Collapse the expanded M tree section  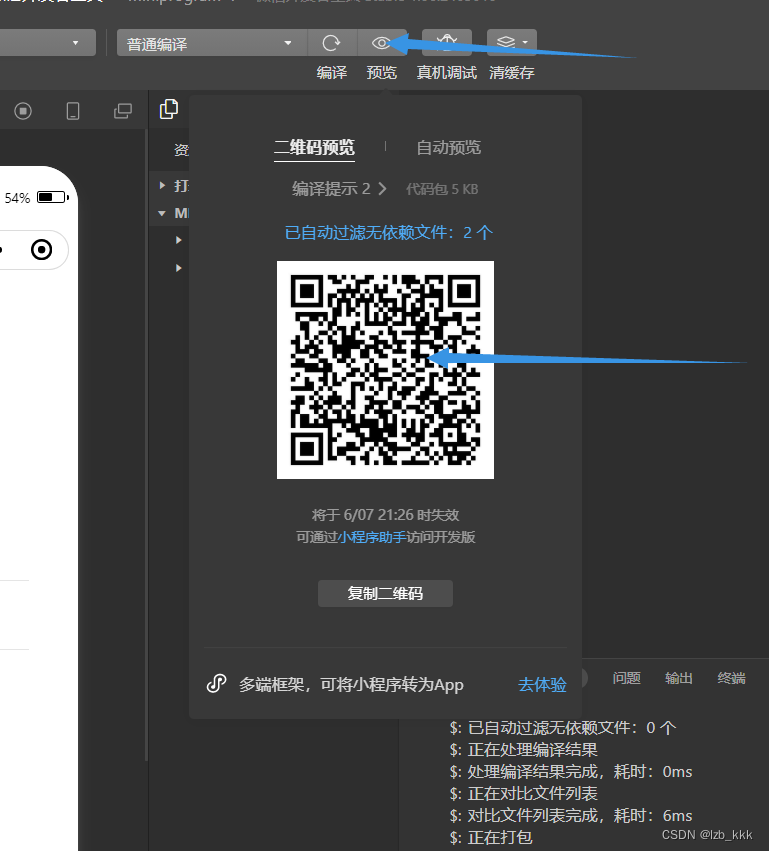pos(162,213)
